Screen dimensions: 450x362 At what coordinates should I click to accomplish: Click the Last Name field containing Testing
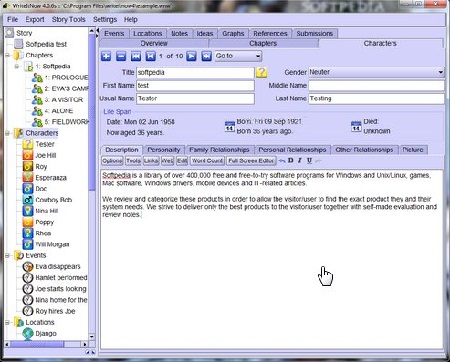(376, 99)
